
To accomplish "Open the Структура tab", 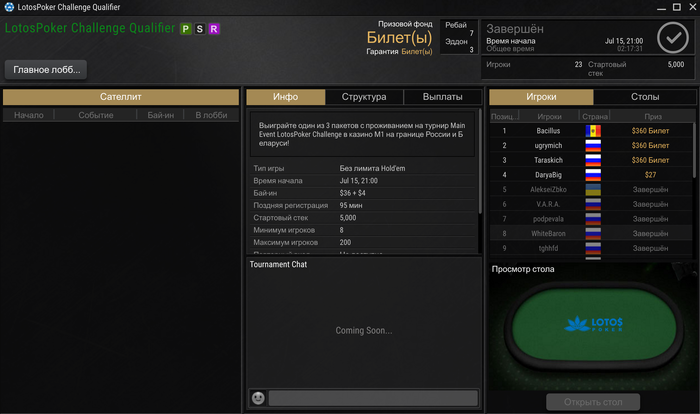I will [x=364, y=97].
